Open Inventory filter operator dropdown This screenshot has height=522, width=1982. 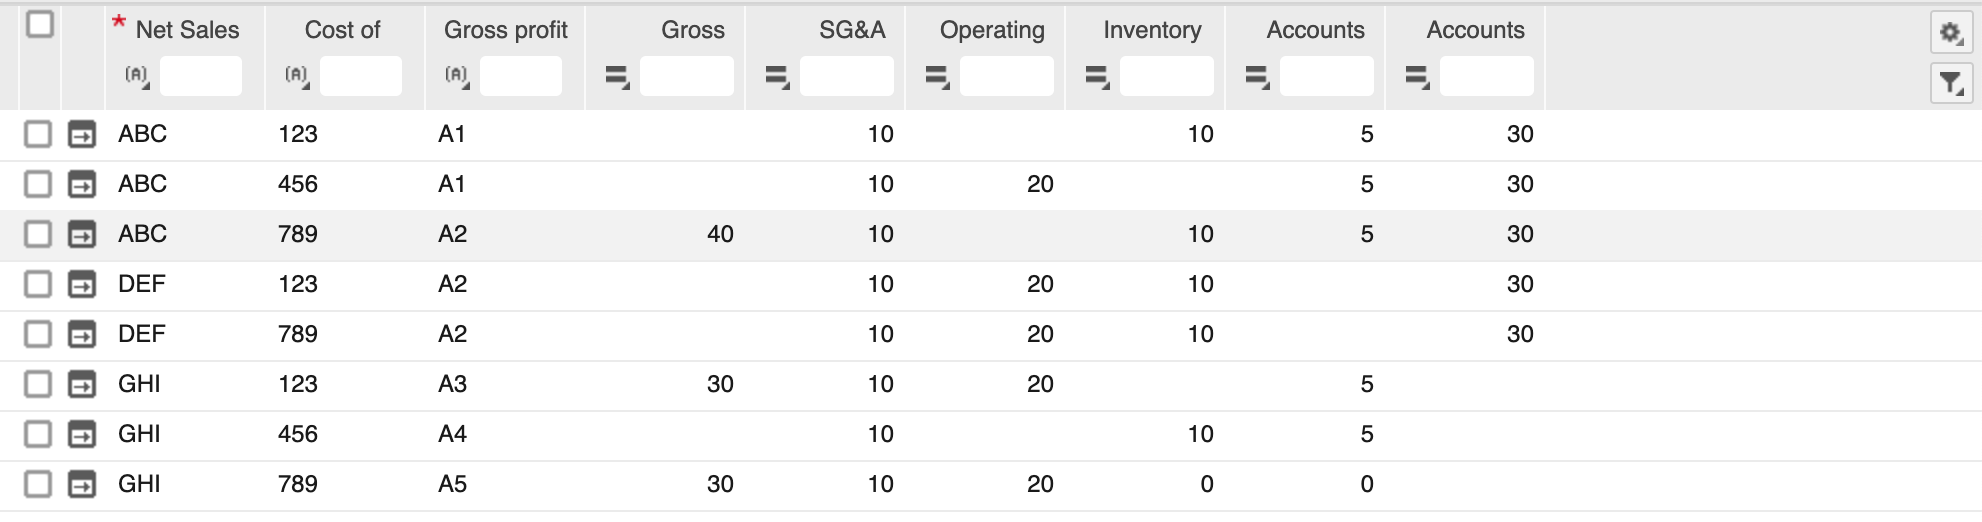click(x=1098, y=76)
